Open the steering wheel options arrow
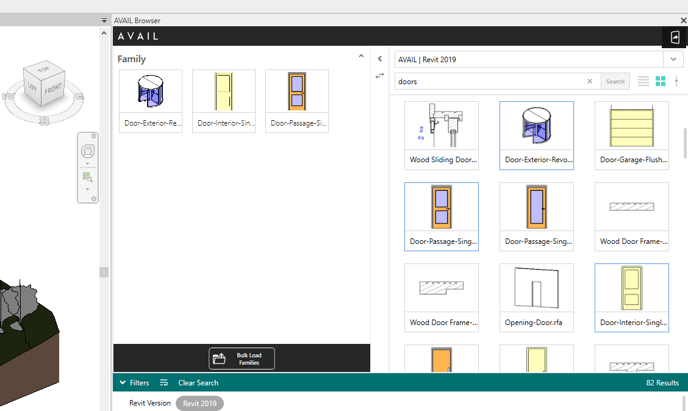The width and height of the screenshot is (688, 411). click(88, 164)
